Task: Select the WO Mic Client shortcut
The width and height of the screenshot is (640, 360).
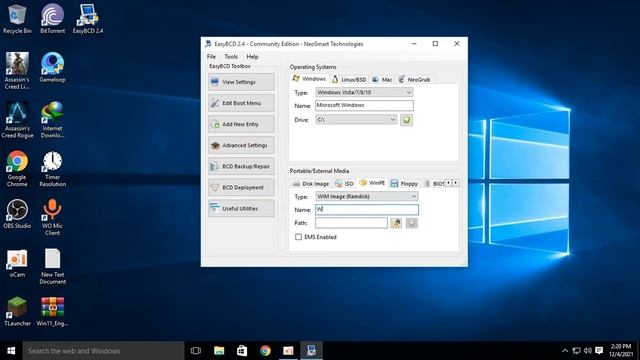Action: [53, 217]
